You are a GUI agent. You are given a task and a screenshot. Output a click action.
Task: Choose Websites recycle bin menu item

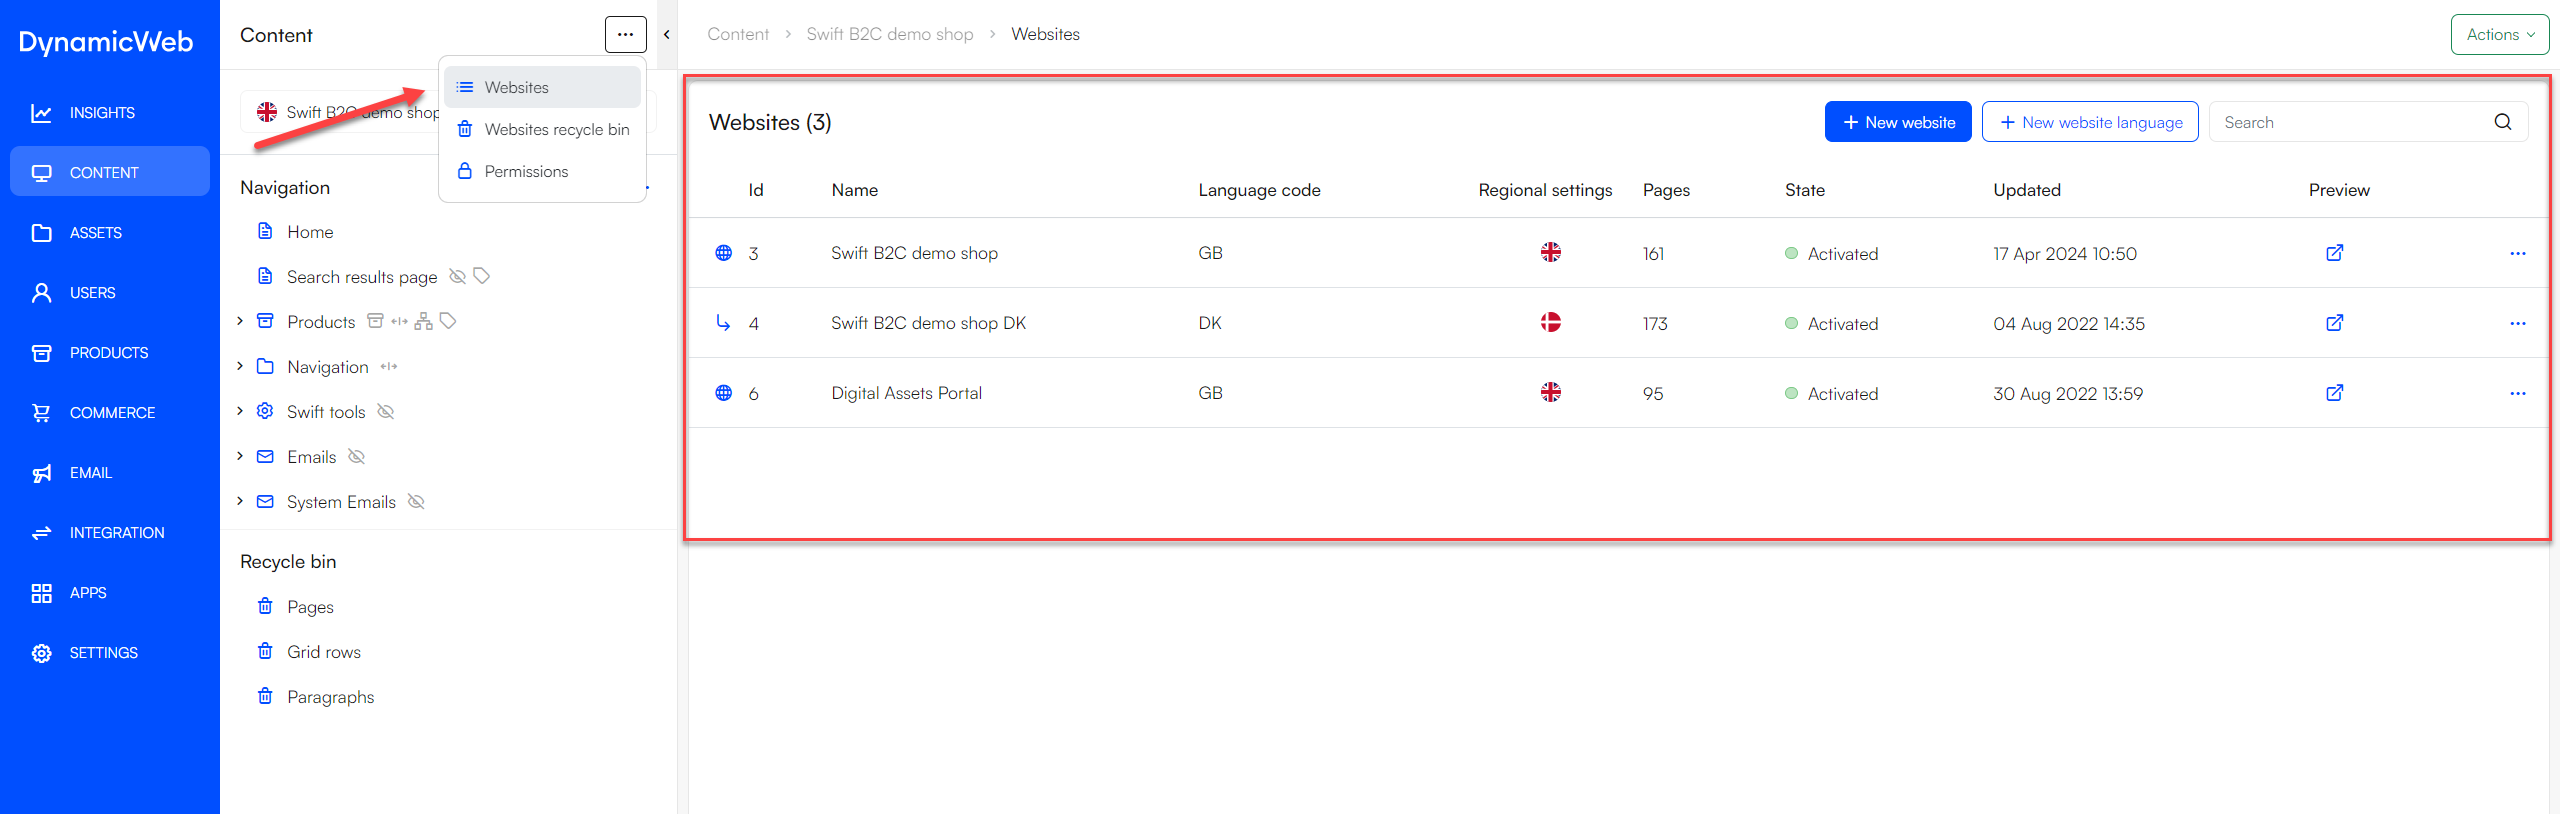(542, 129)
